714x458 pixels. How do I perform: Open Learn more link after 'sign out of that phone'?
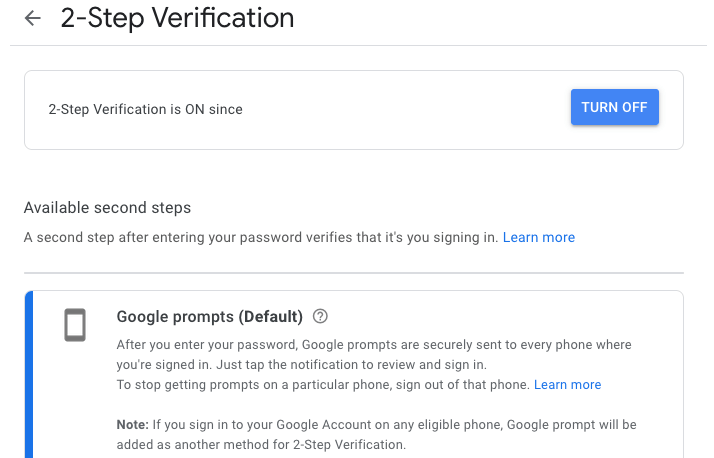coord(567,385)
